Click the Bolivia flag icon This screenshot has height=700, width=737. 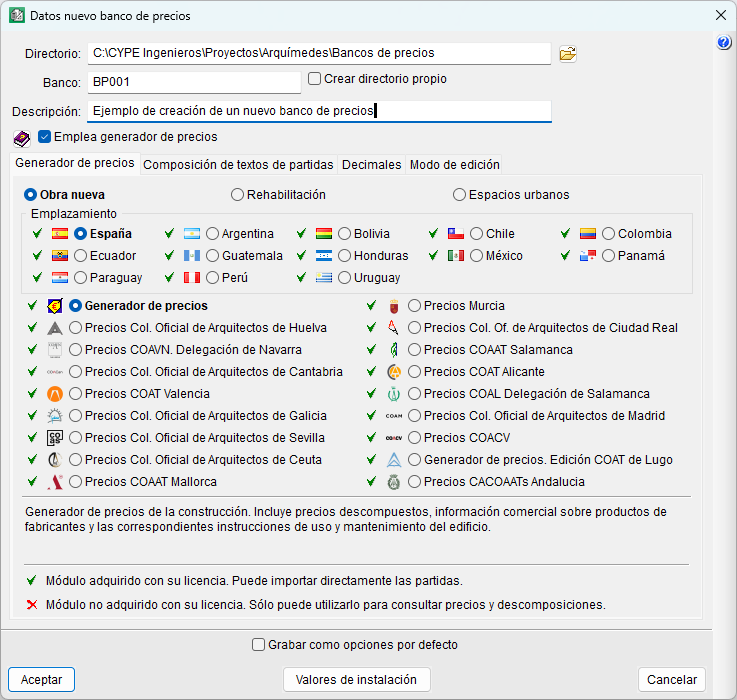[324, 234]
